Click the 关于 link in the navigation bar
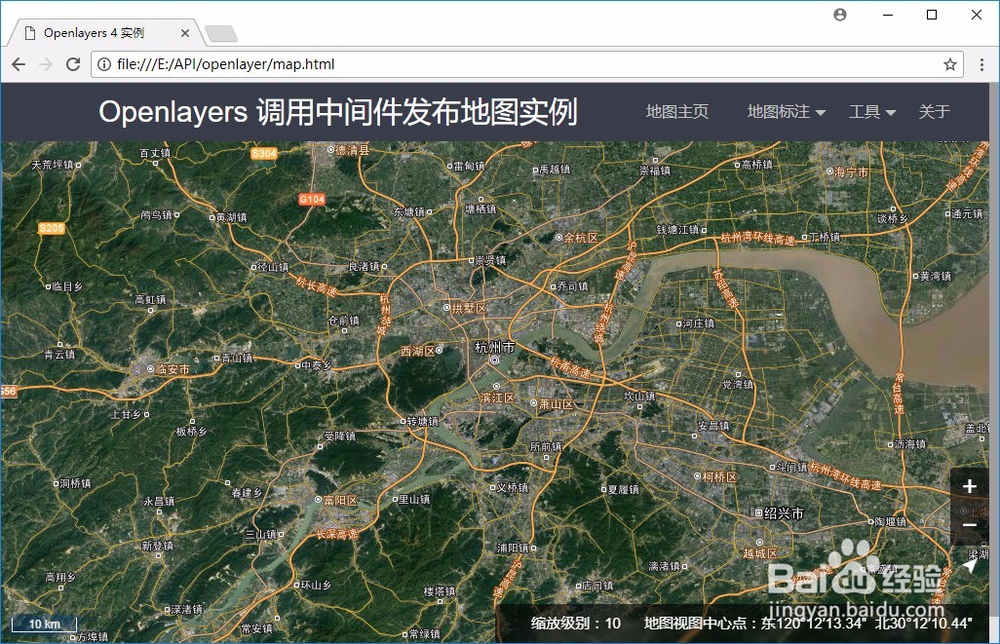The width and height of the screenshot is (1000, 644). coord(935,112)
